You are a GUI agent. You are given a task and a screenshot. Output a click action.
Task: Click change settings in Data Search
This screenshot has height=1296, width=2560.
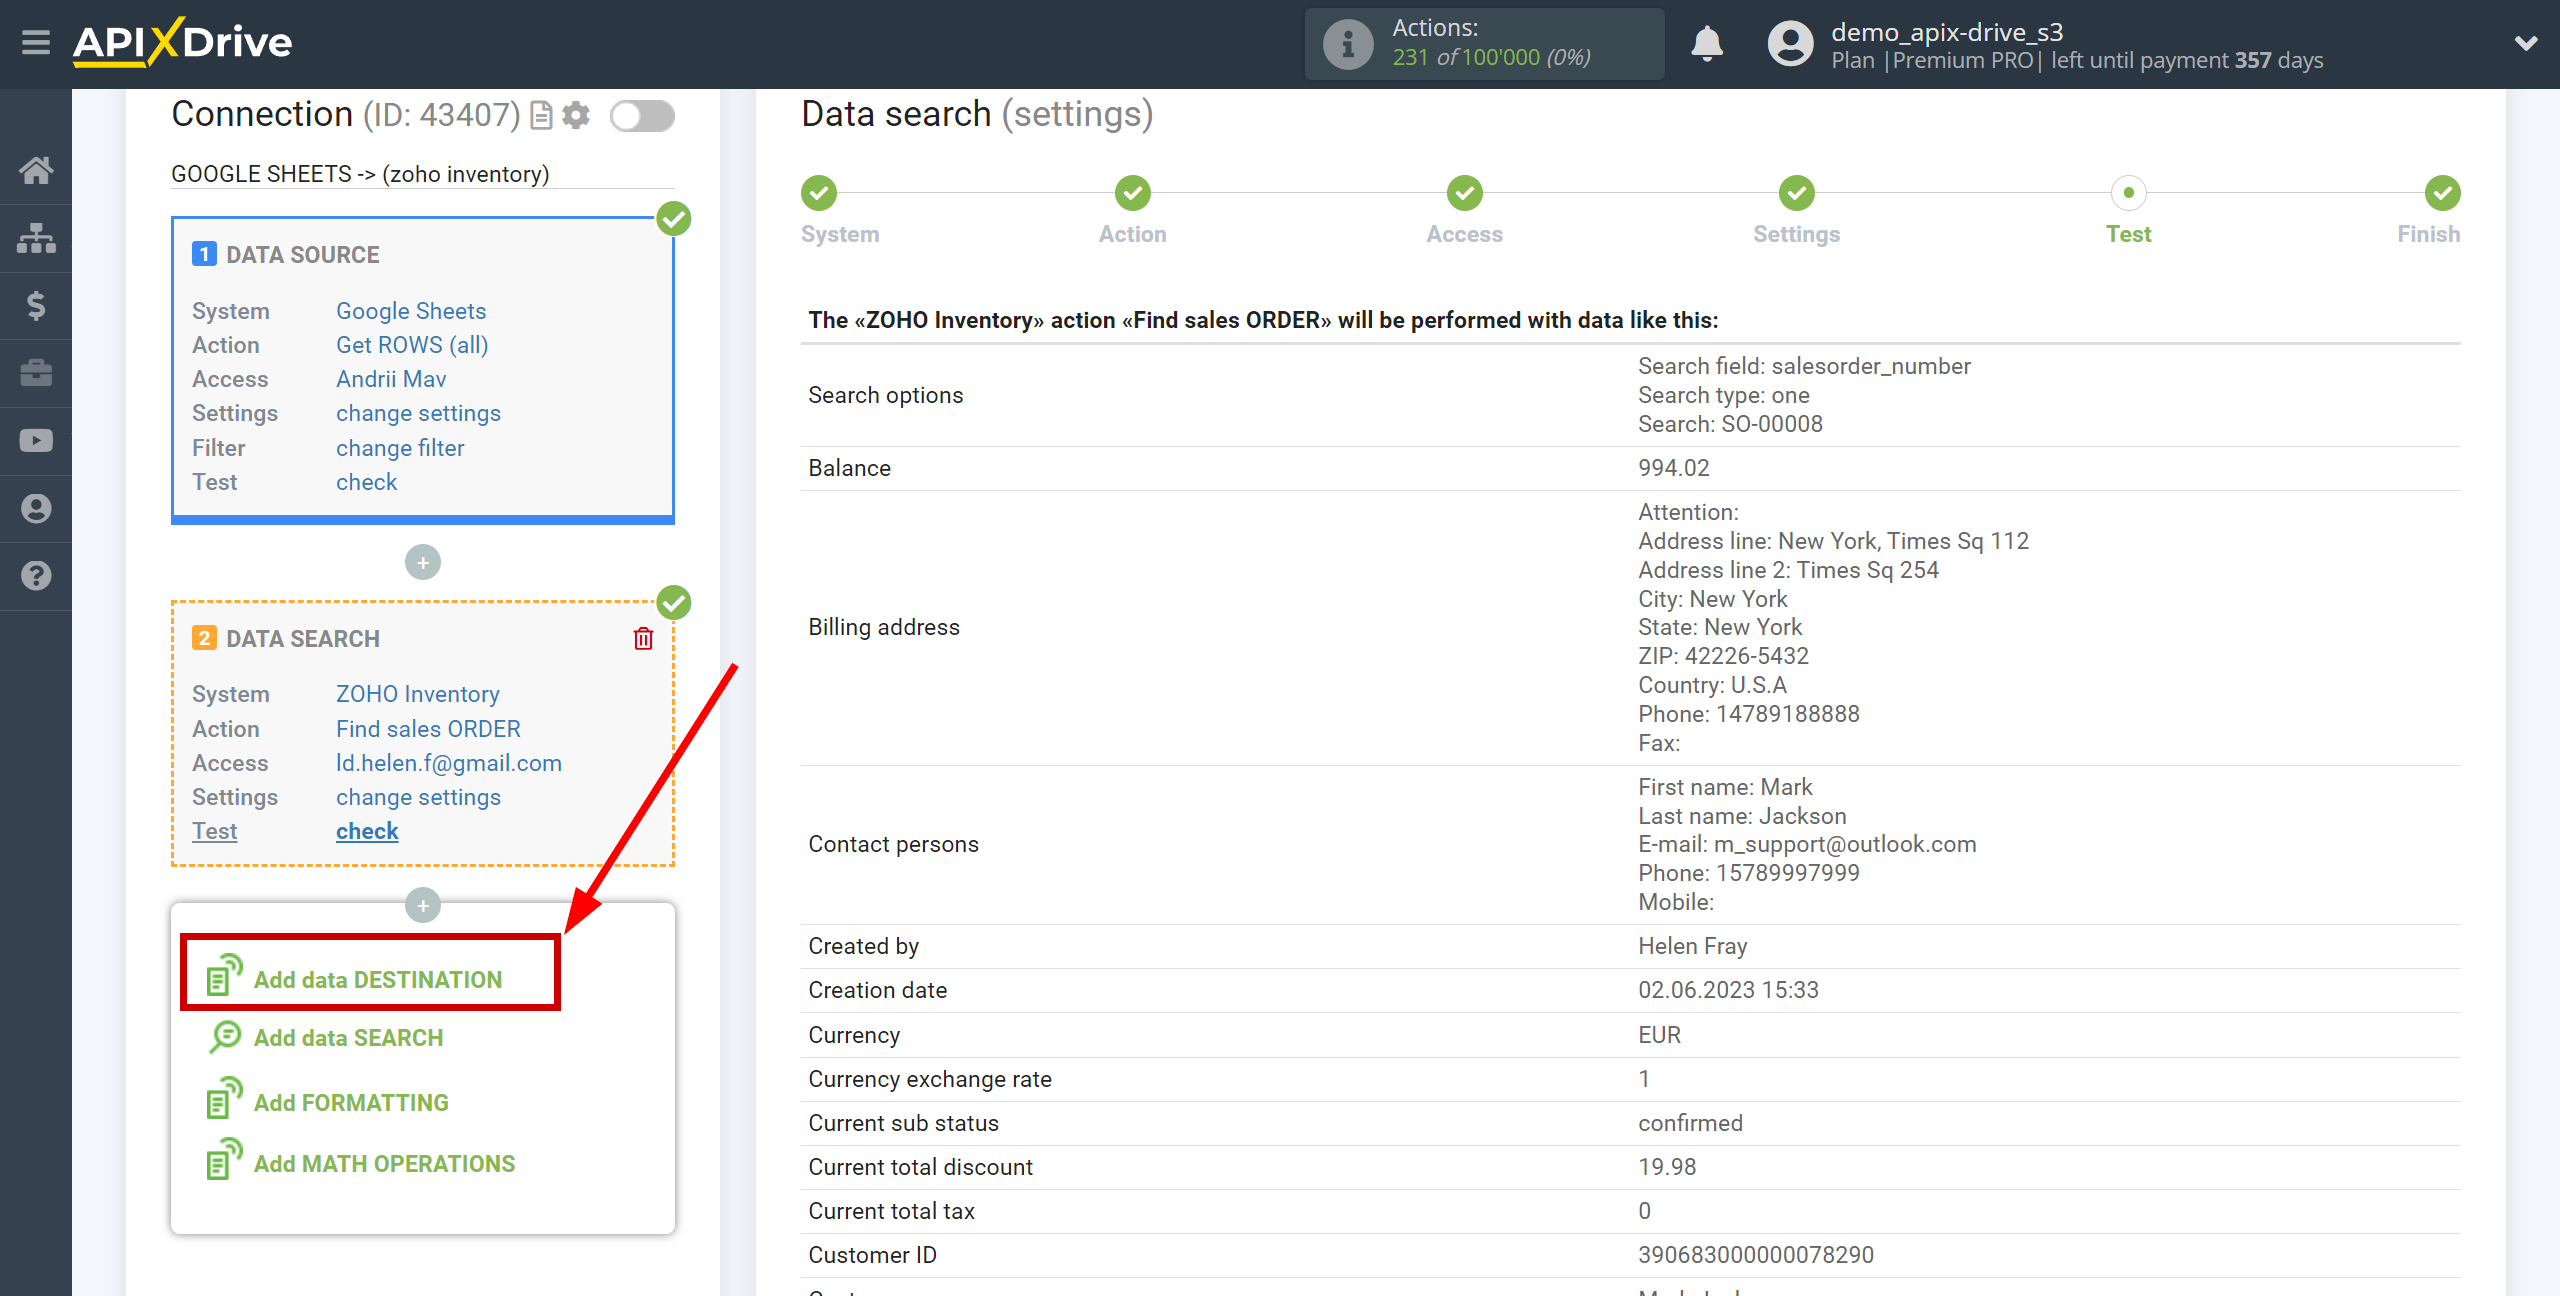tap(418, 797)
